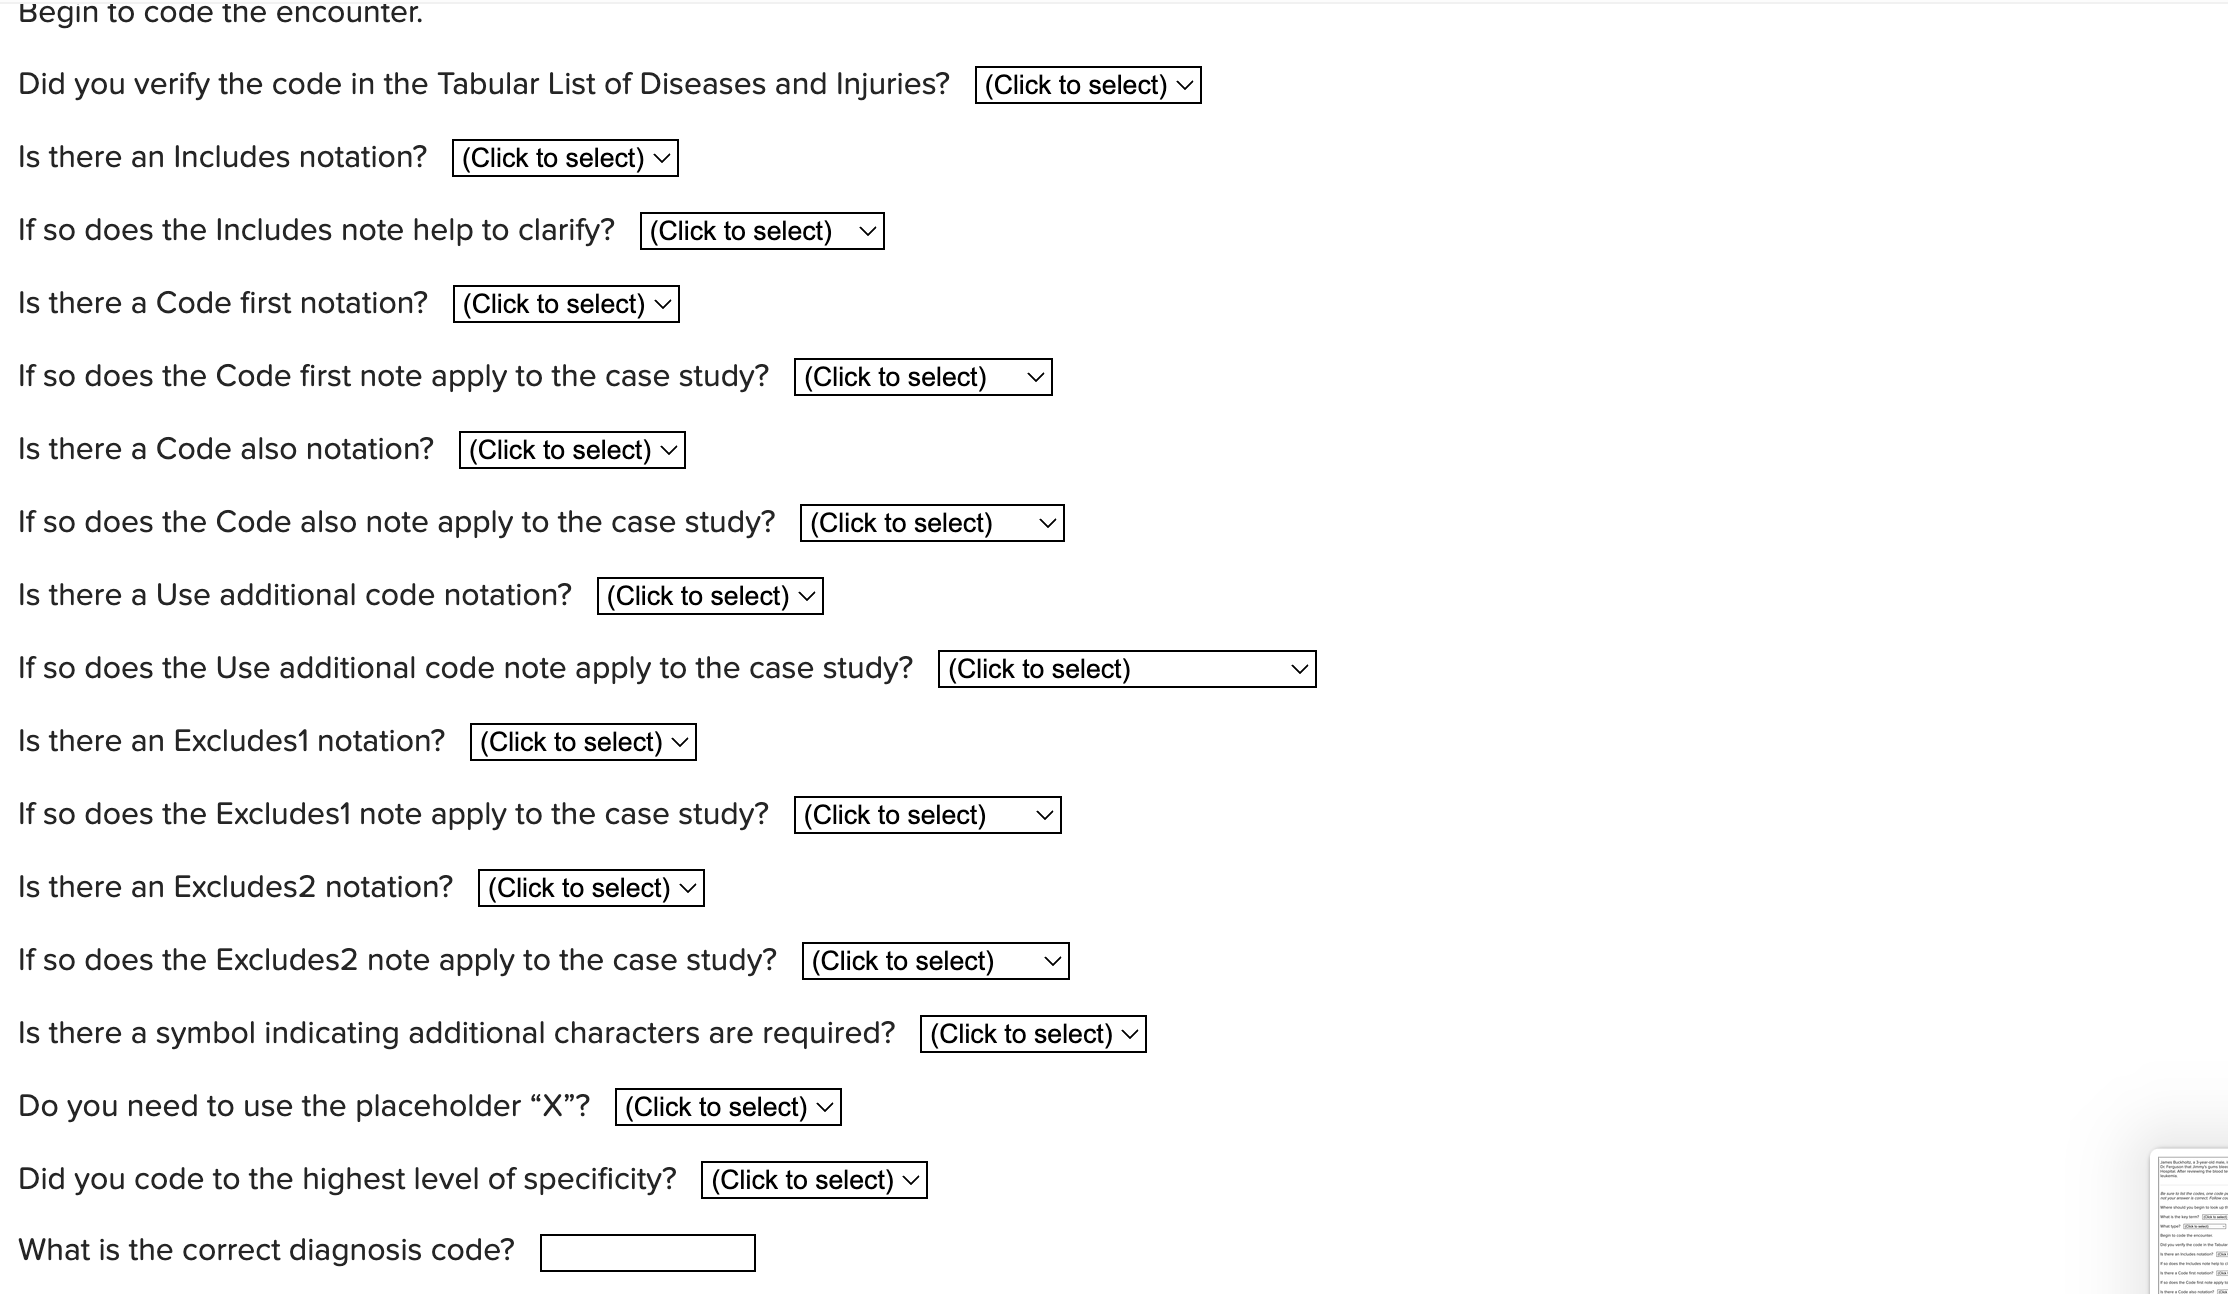
Task: Click the correct diagnosis code input box
Action: [646, 1252]
